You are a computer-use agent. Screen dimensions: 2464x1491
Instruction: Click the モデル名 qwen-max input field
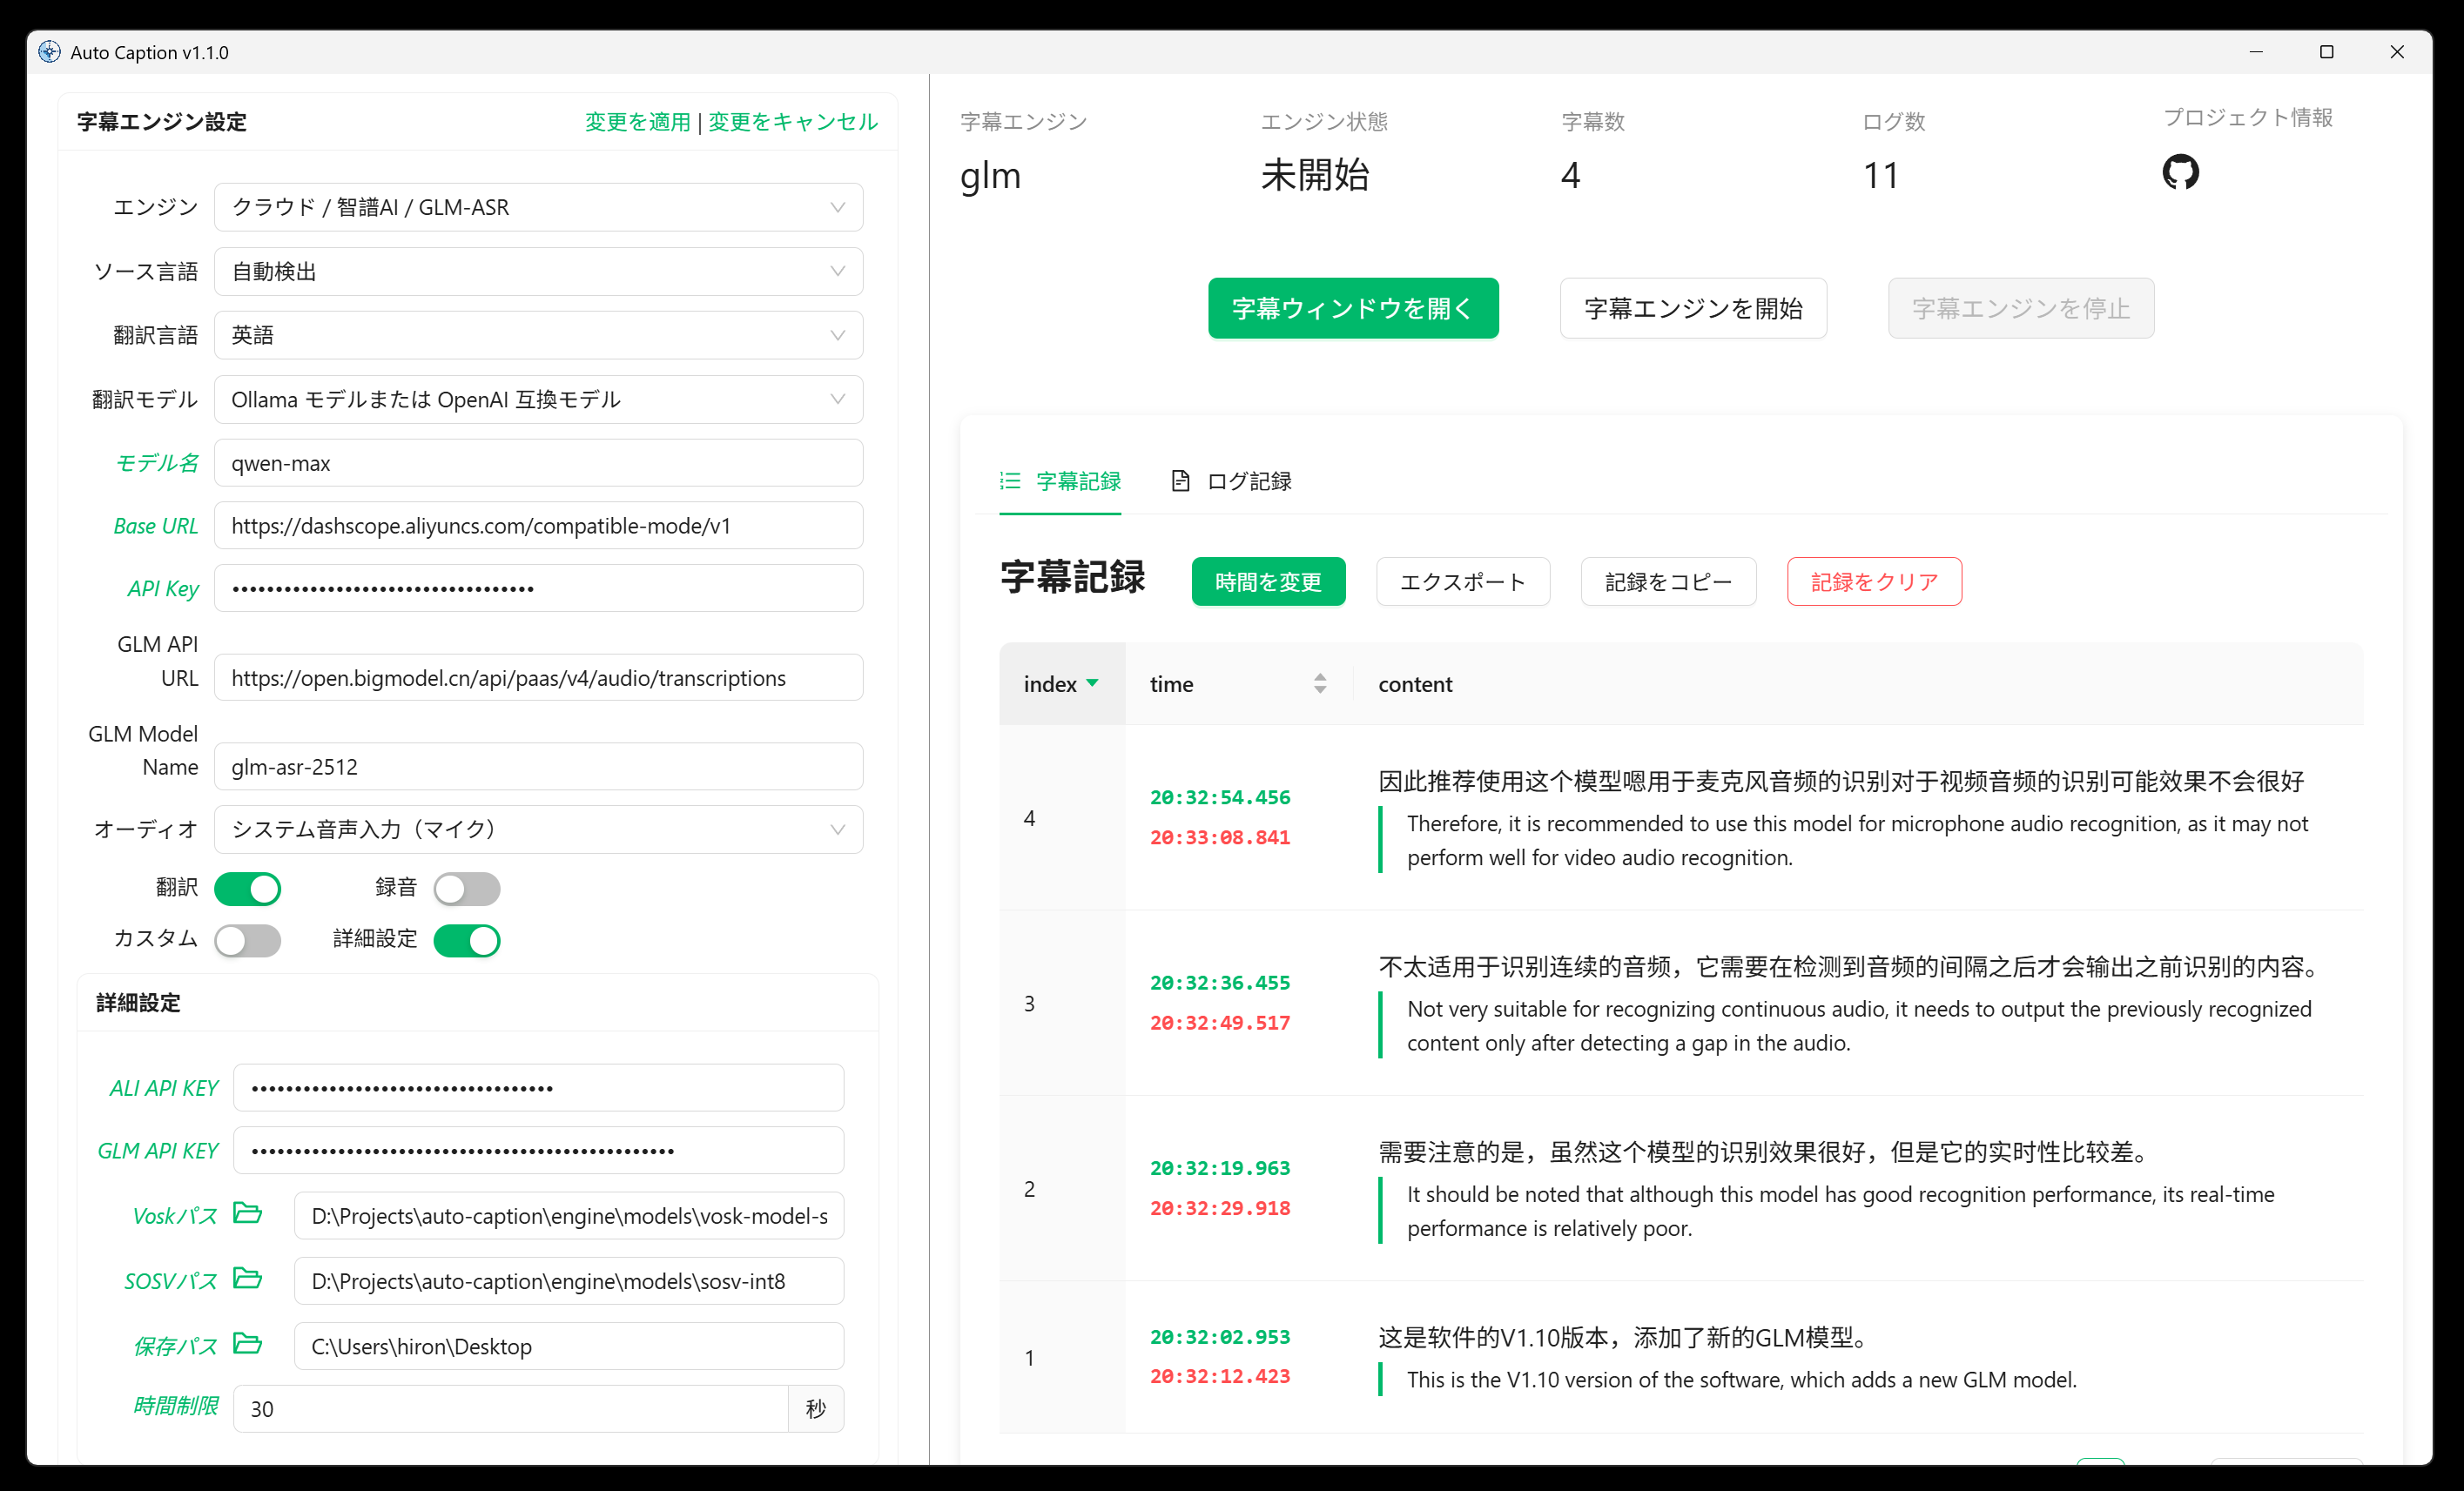(538, 463)
